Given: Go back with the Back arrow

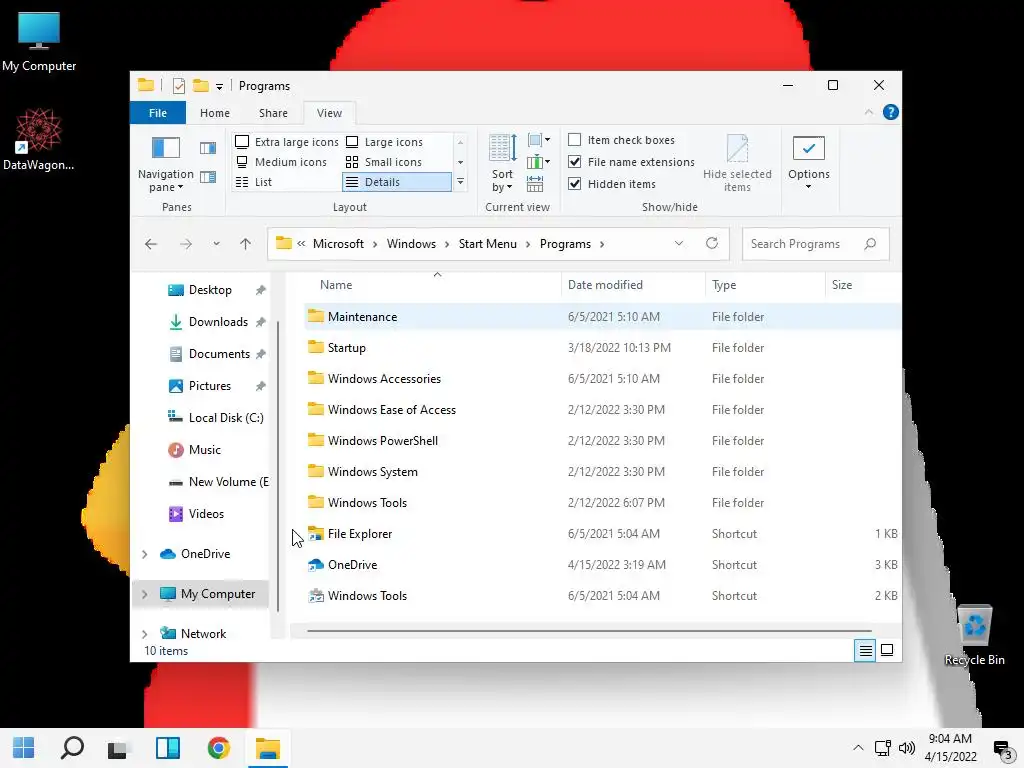Looking at the screenshot, I should tap(151, 244).
